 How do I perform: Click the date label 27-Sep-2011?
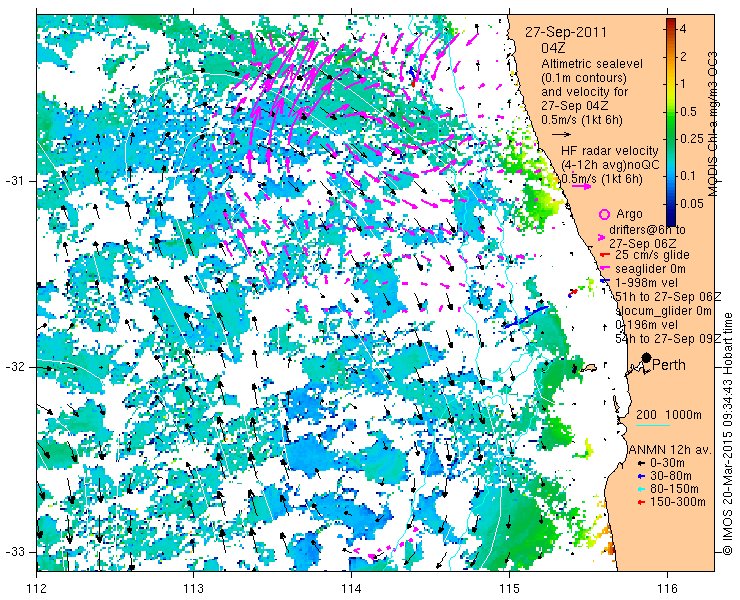click(566, 33)
